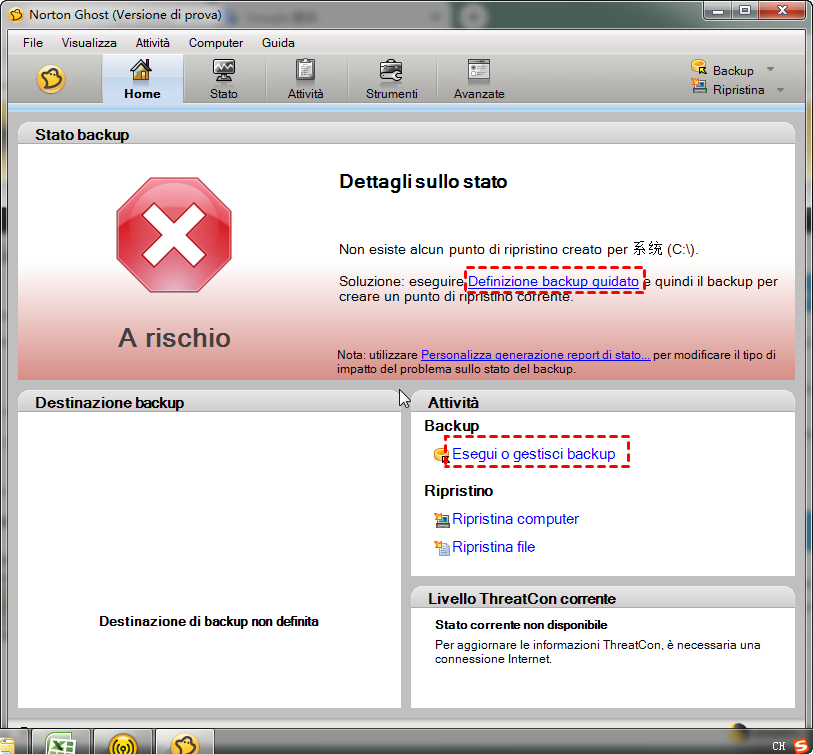Click 'Destinazione di backup non definita' text
This screenshot has width=813, height=754.
point(208,621)
